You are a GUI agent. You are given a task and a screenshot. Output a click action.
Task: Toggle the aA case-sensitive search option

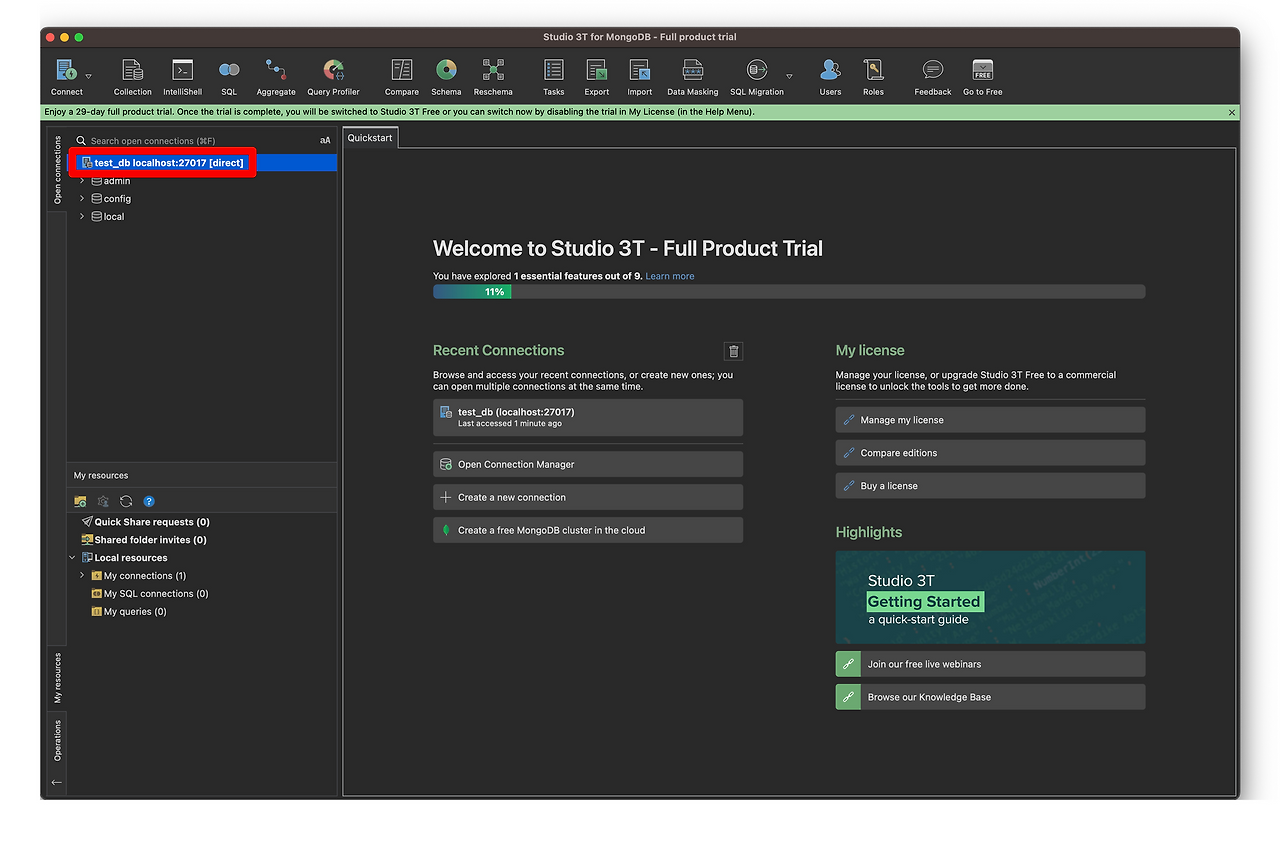click(x=325, y=141)
